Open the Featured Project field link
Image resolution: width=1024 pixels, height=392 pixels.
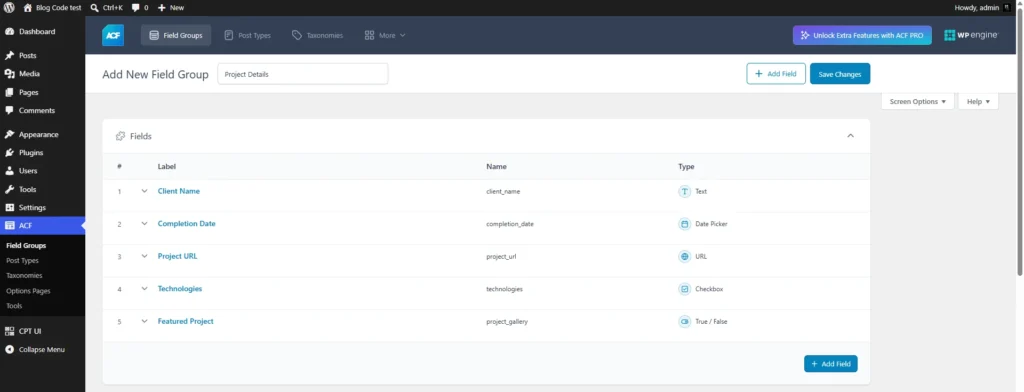[185, 321]
